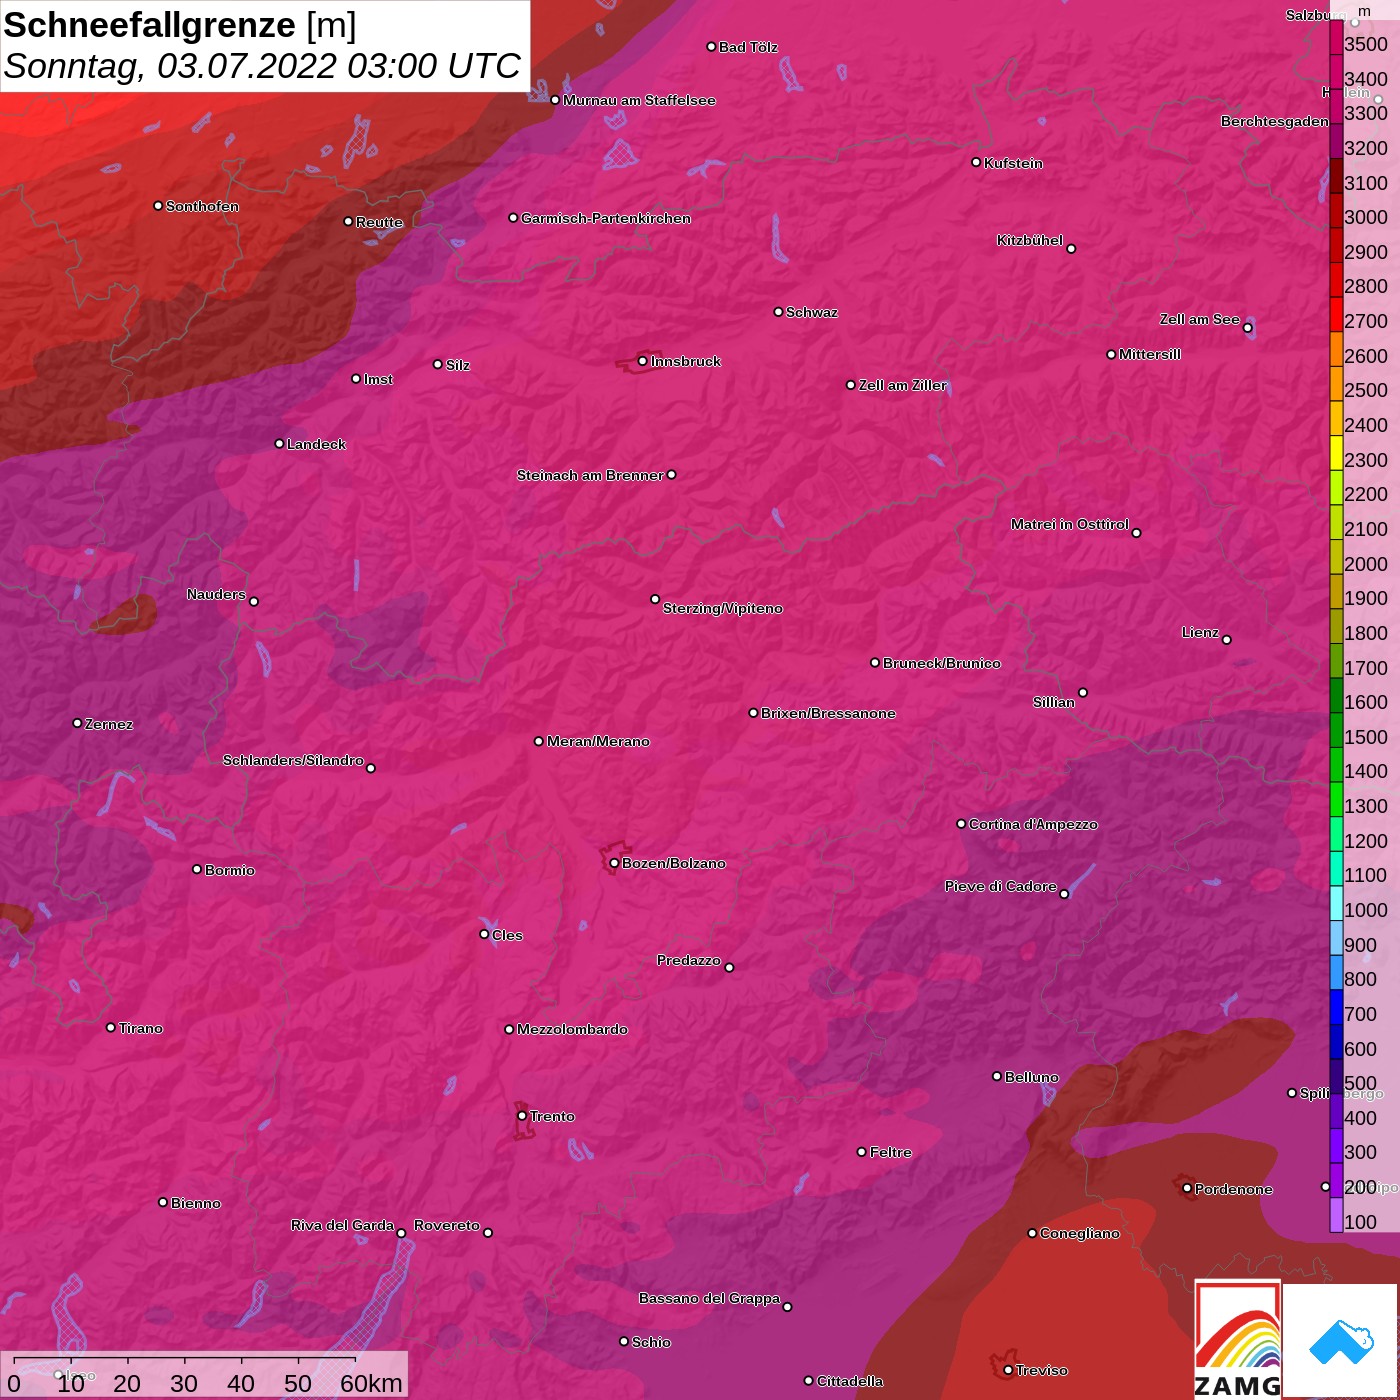1400x1400 pixels.
Task: Click the Kitzbühel marker dot
Action: pyautogui.click(x=1071, y=249)
